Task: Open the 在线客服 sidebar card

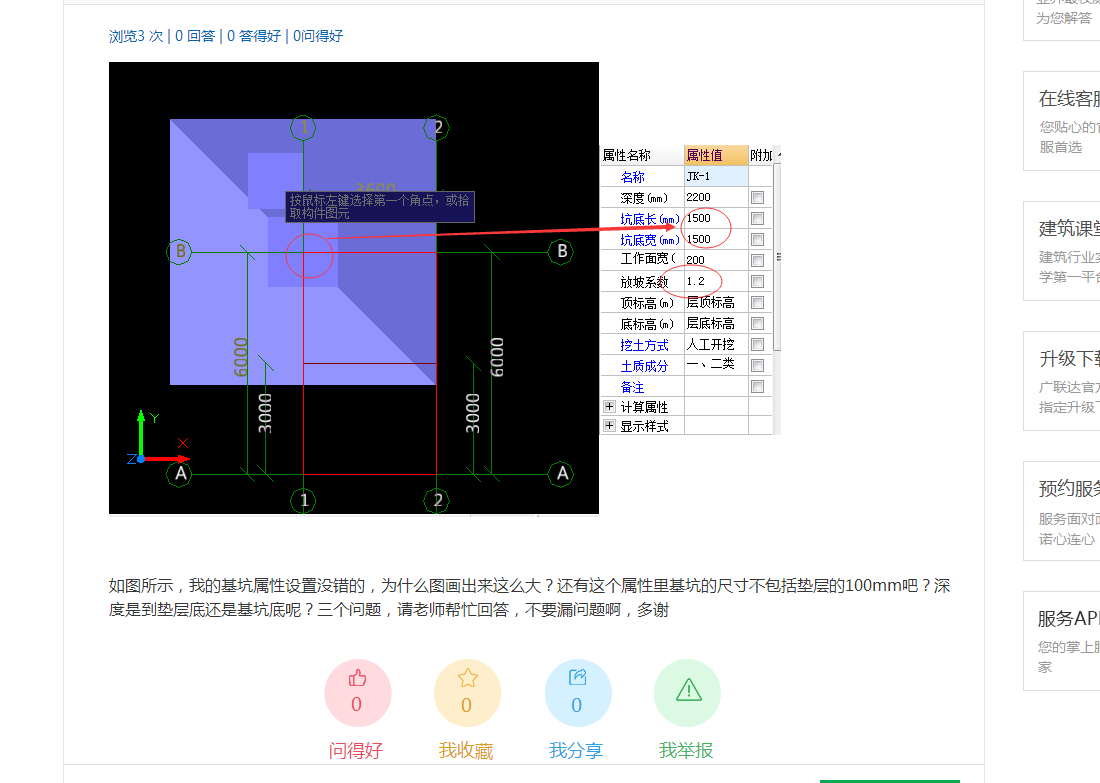Action: (1061, 121)
